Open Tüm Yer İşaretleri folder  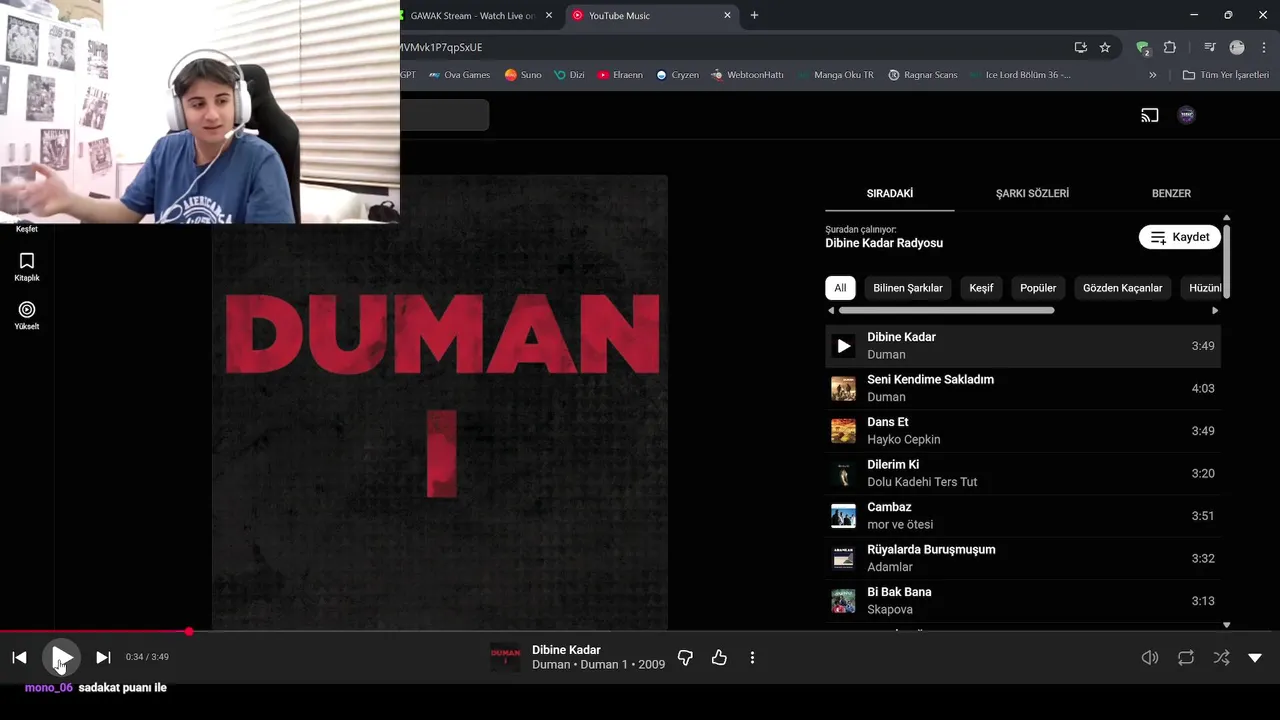1225,75
